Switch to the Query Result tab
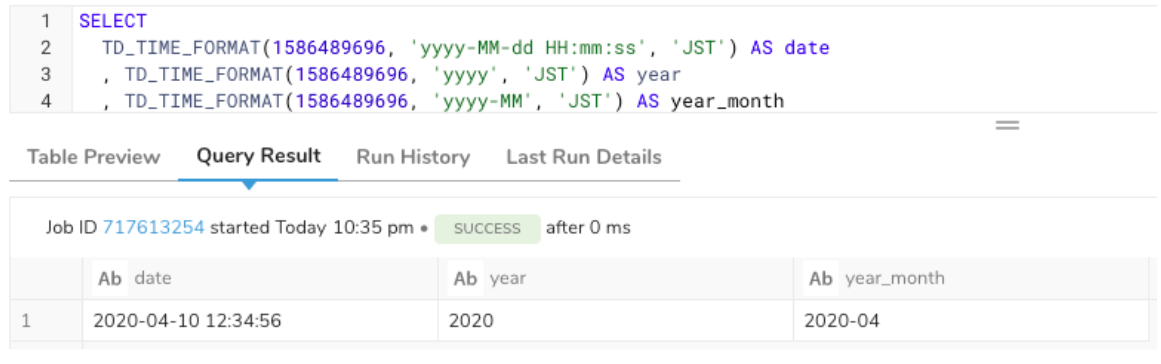The image size is (1161, 364). (258, 156)
